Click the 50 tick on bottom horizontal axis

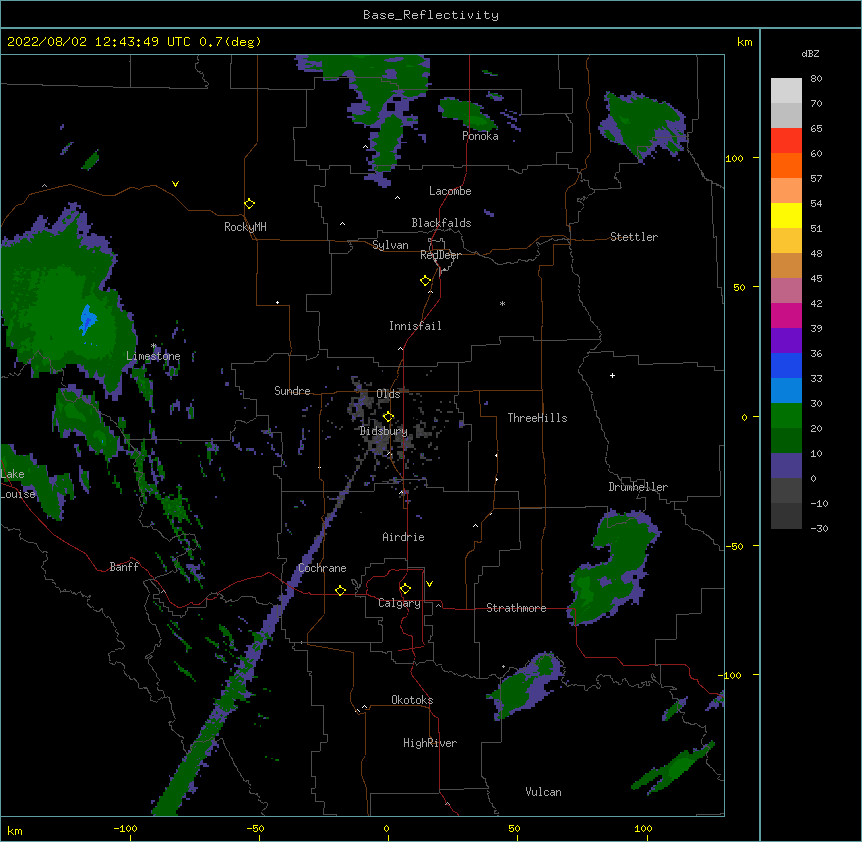[514, 828]
